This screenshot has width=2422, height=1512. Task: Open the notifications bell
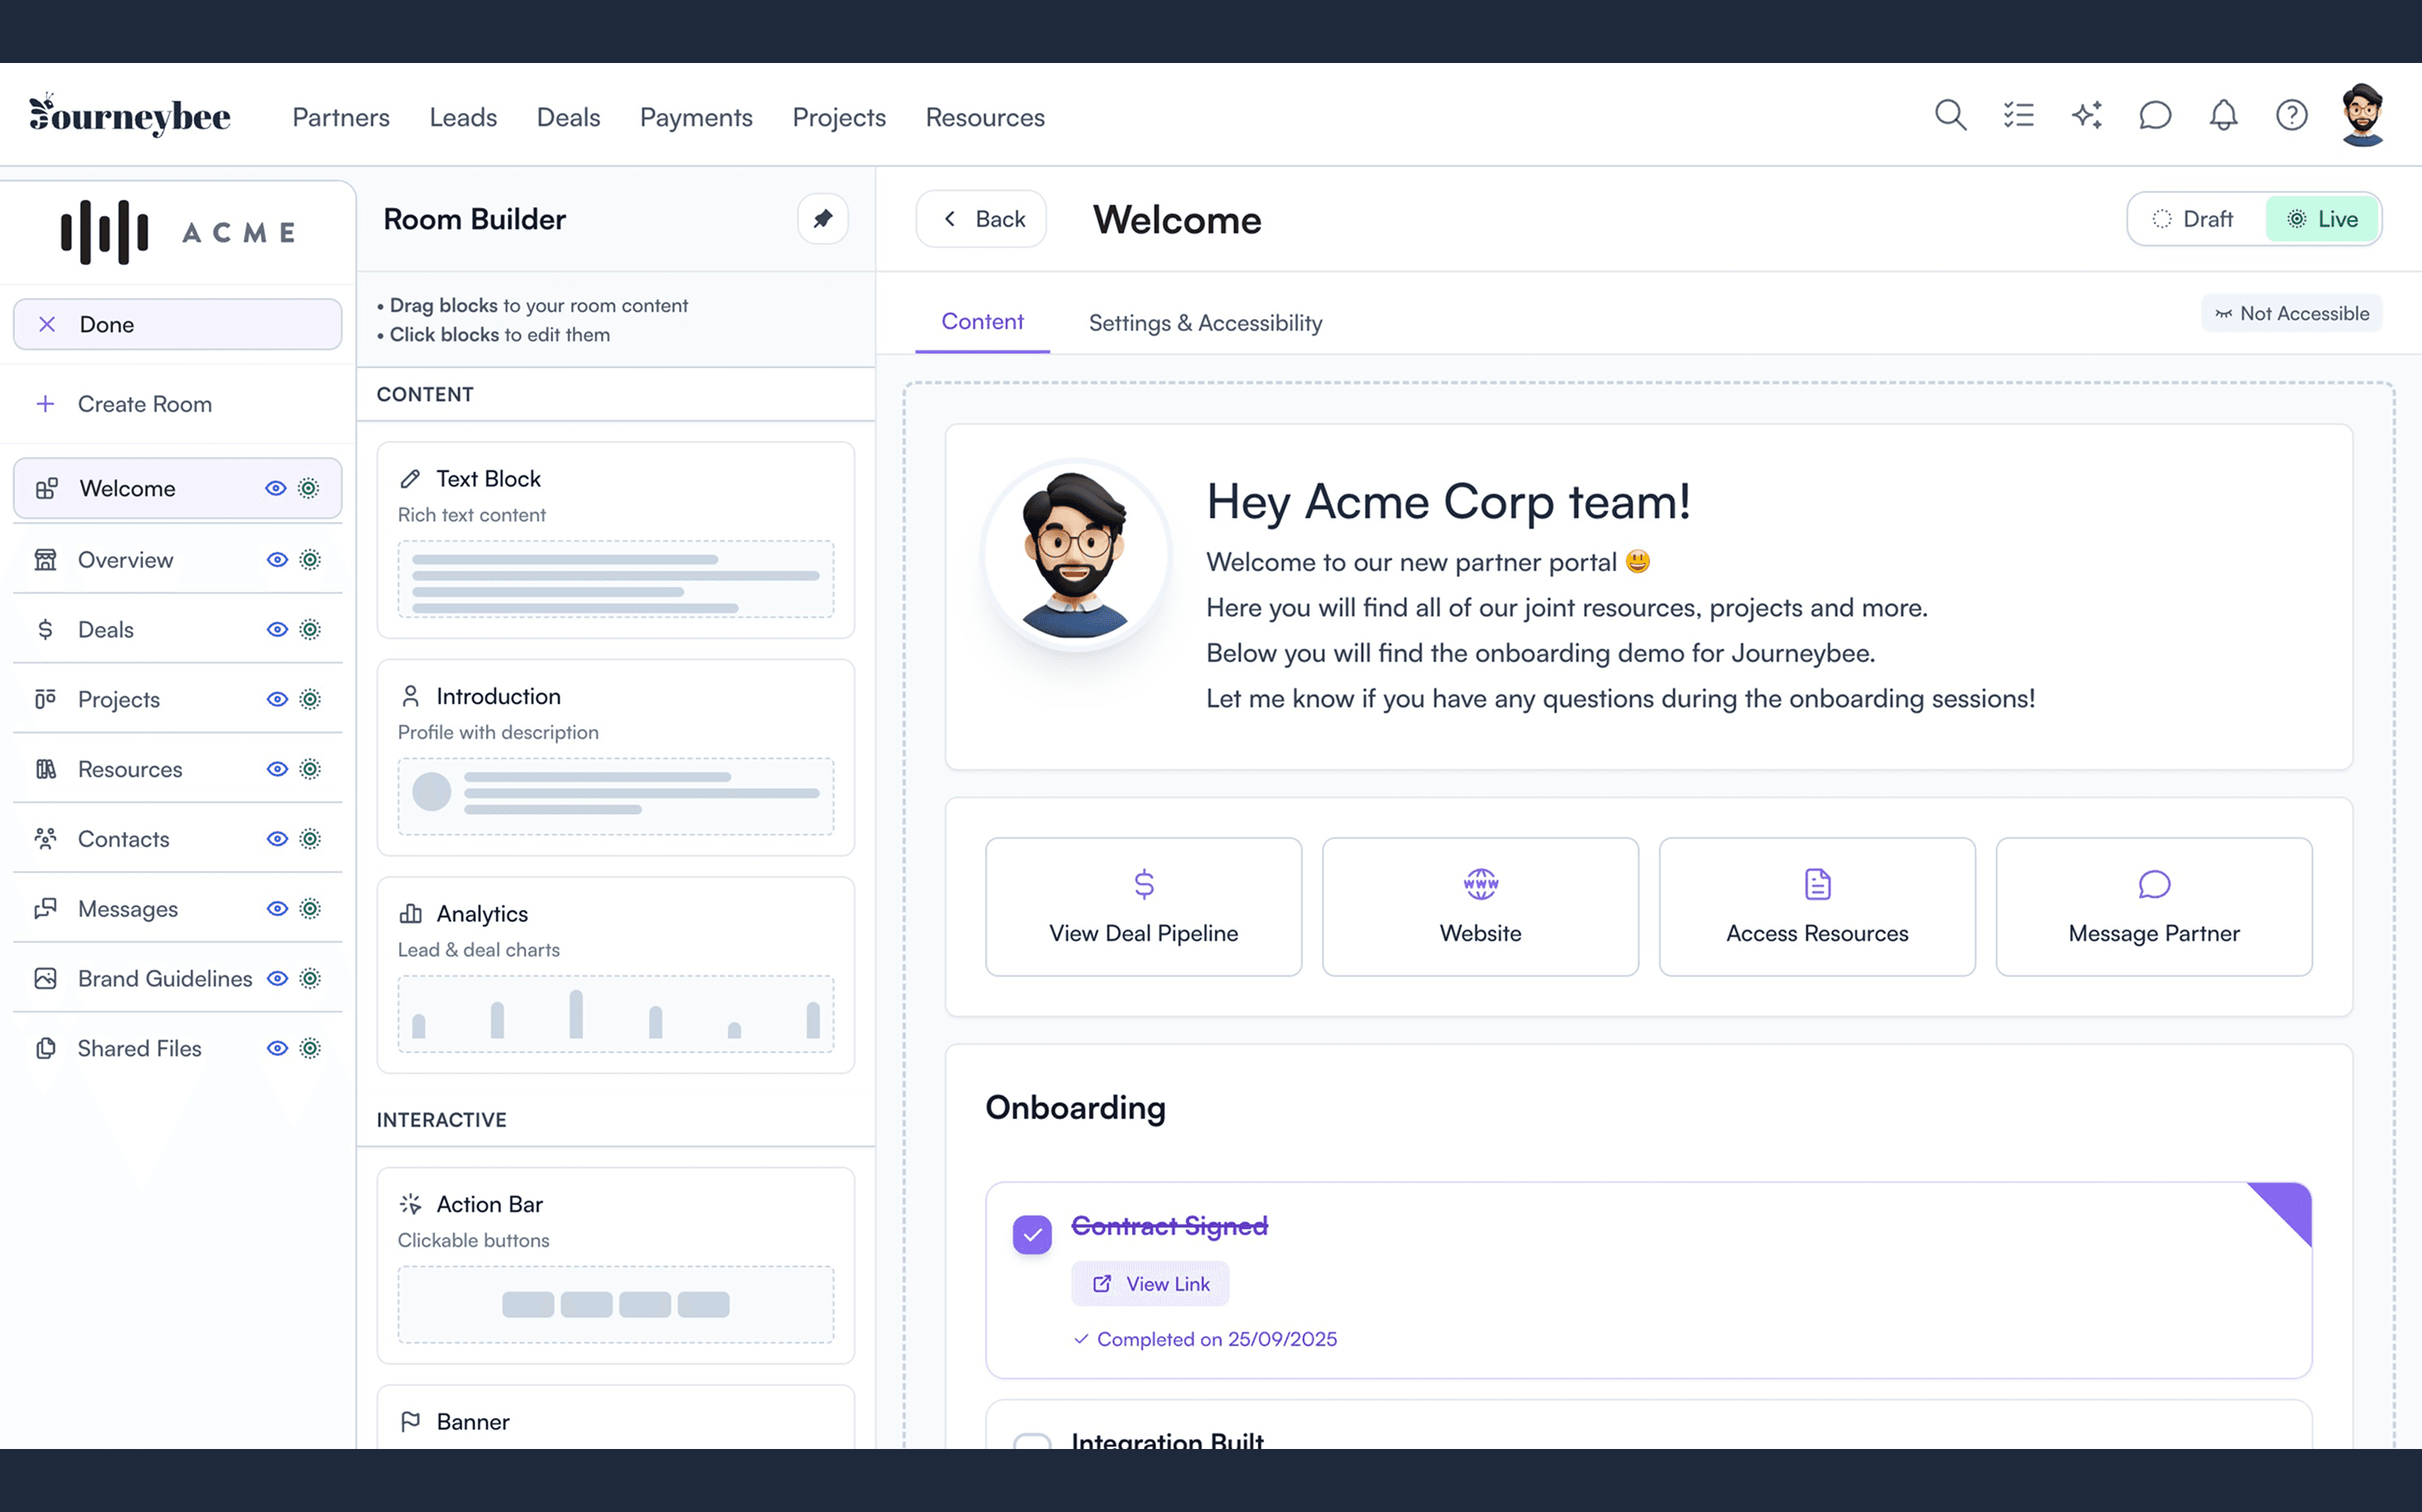tap(2222, 115)
